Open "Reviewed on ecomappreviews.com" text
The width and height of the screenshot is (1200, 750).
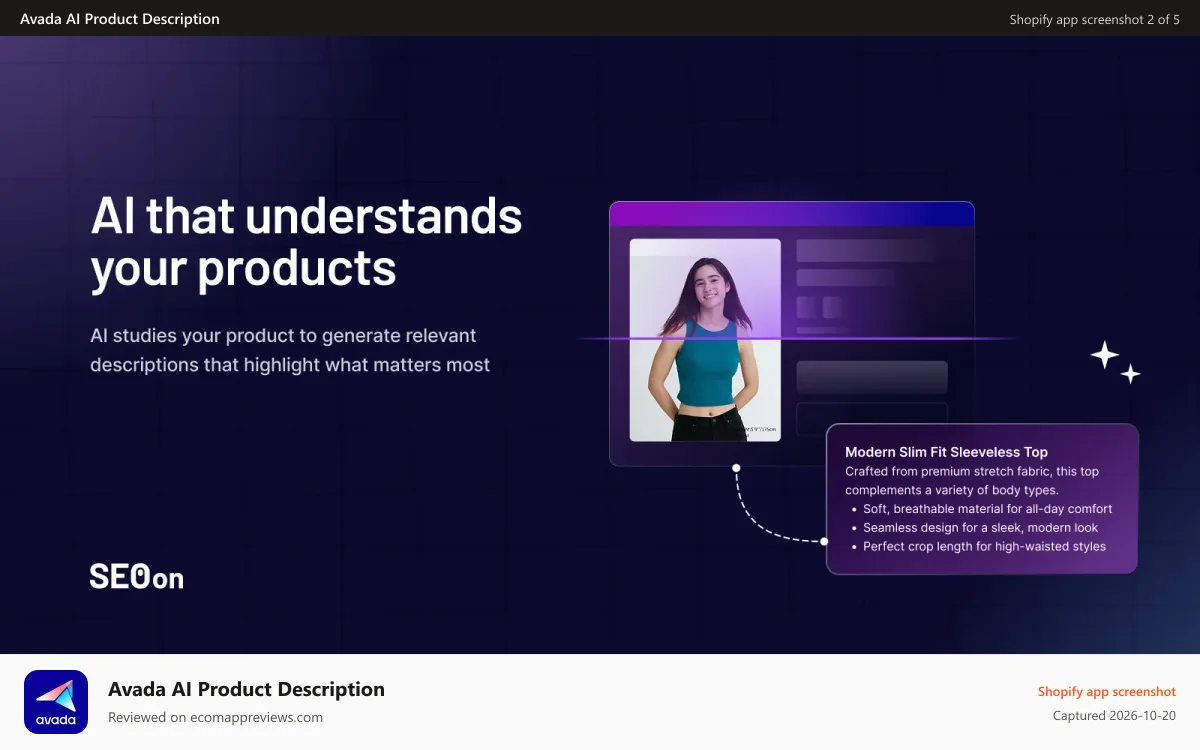(215, 717)
